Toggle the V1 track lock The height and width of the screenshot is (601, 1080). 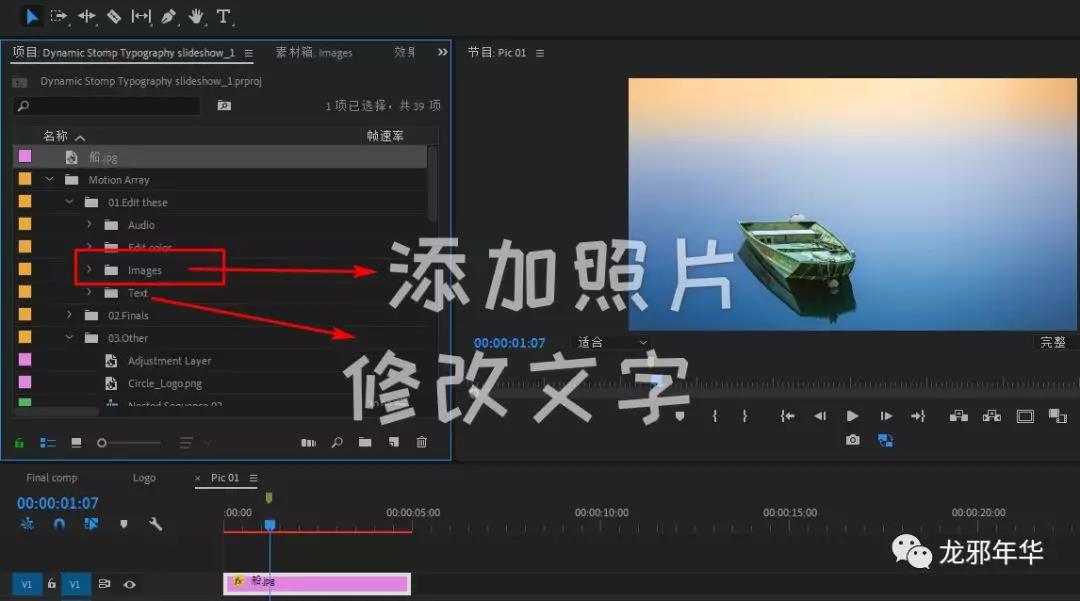pyautogui.click(x=52, y=584)
